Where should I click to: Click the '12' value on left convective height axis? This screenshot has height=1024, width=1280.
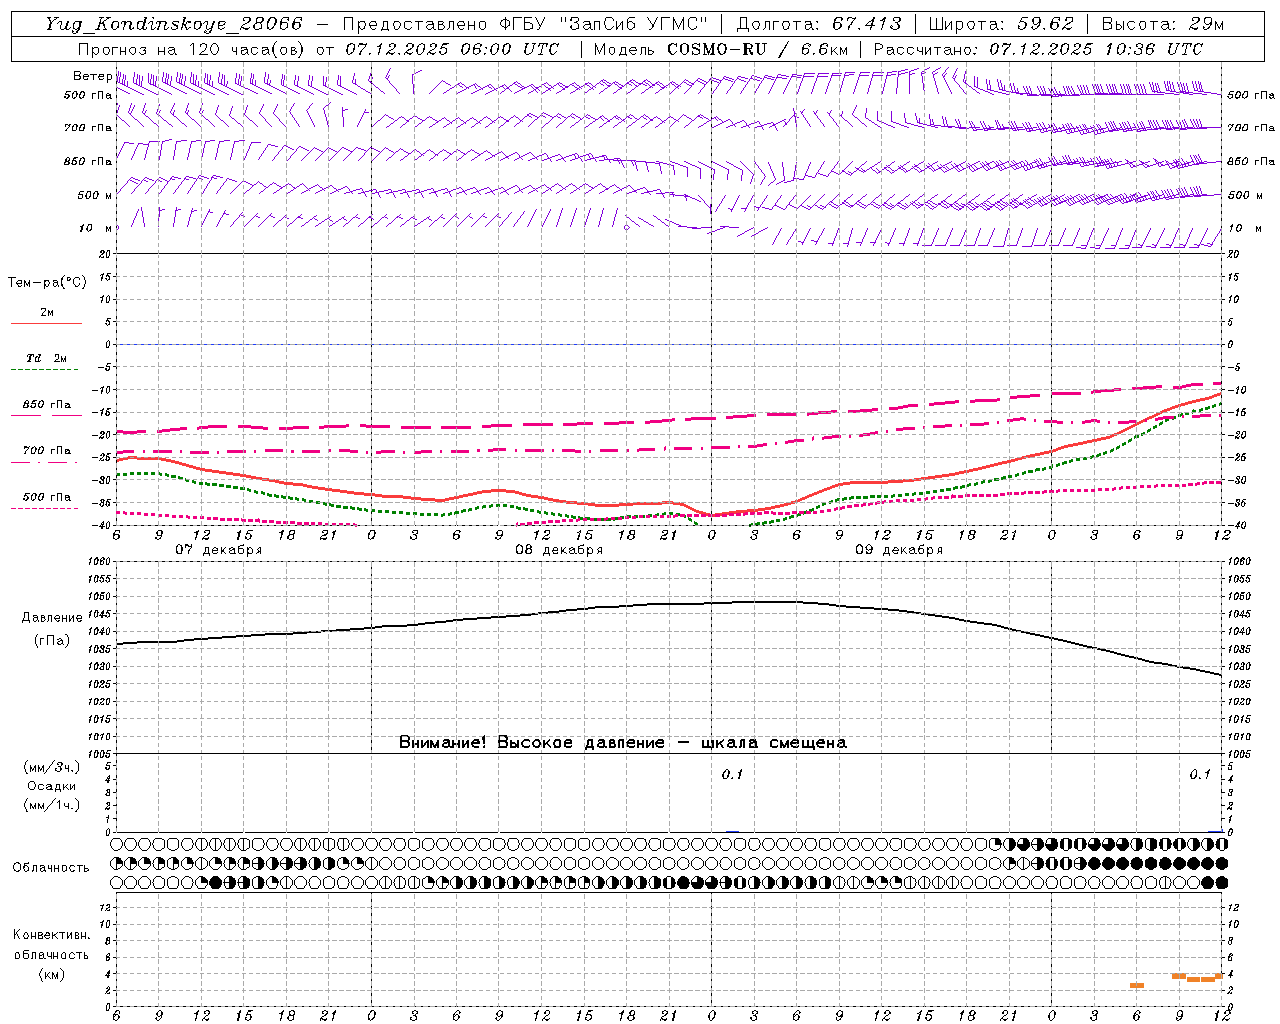(105, 908)
